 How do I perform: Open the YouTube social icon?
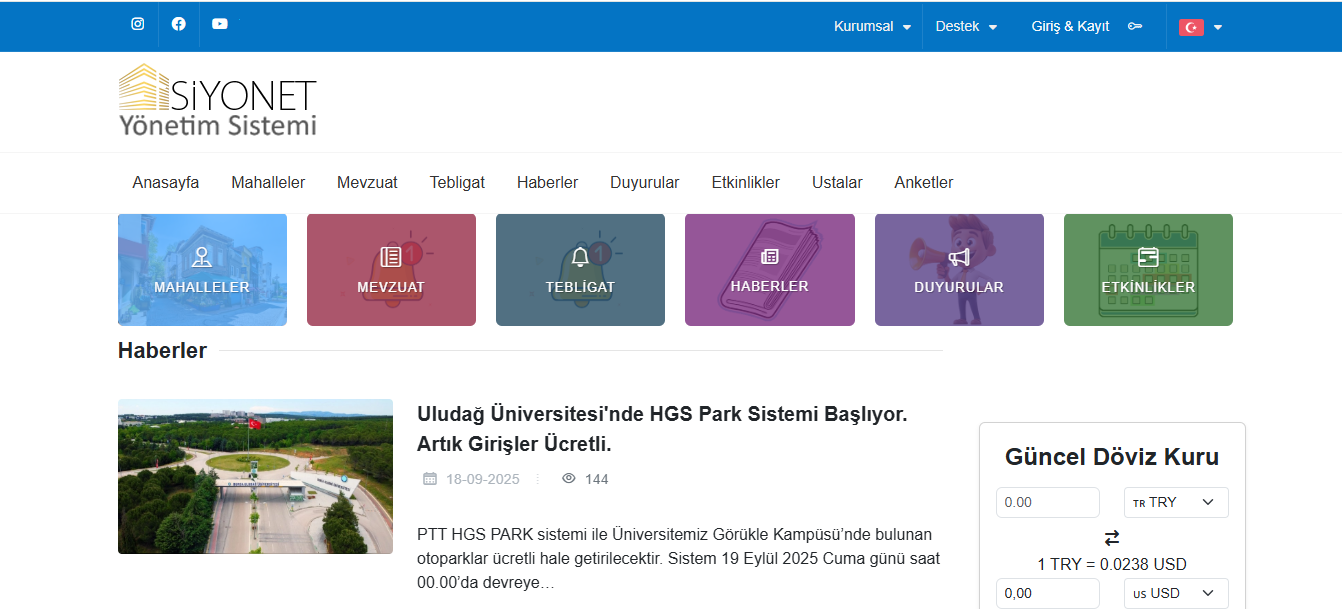(220, 25)
